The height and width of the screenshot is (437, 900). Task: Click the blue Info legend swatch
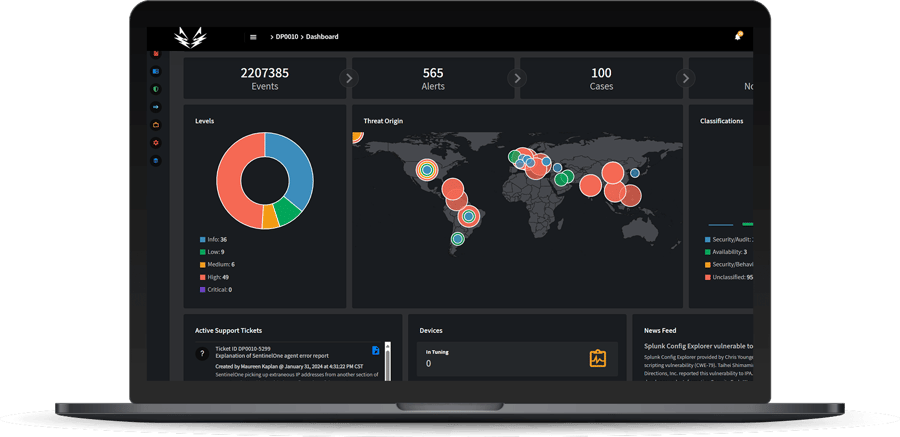point(203,239)
